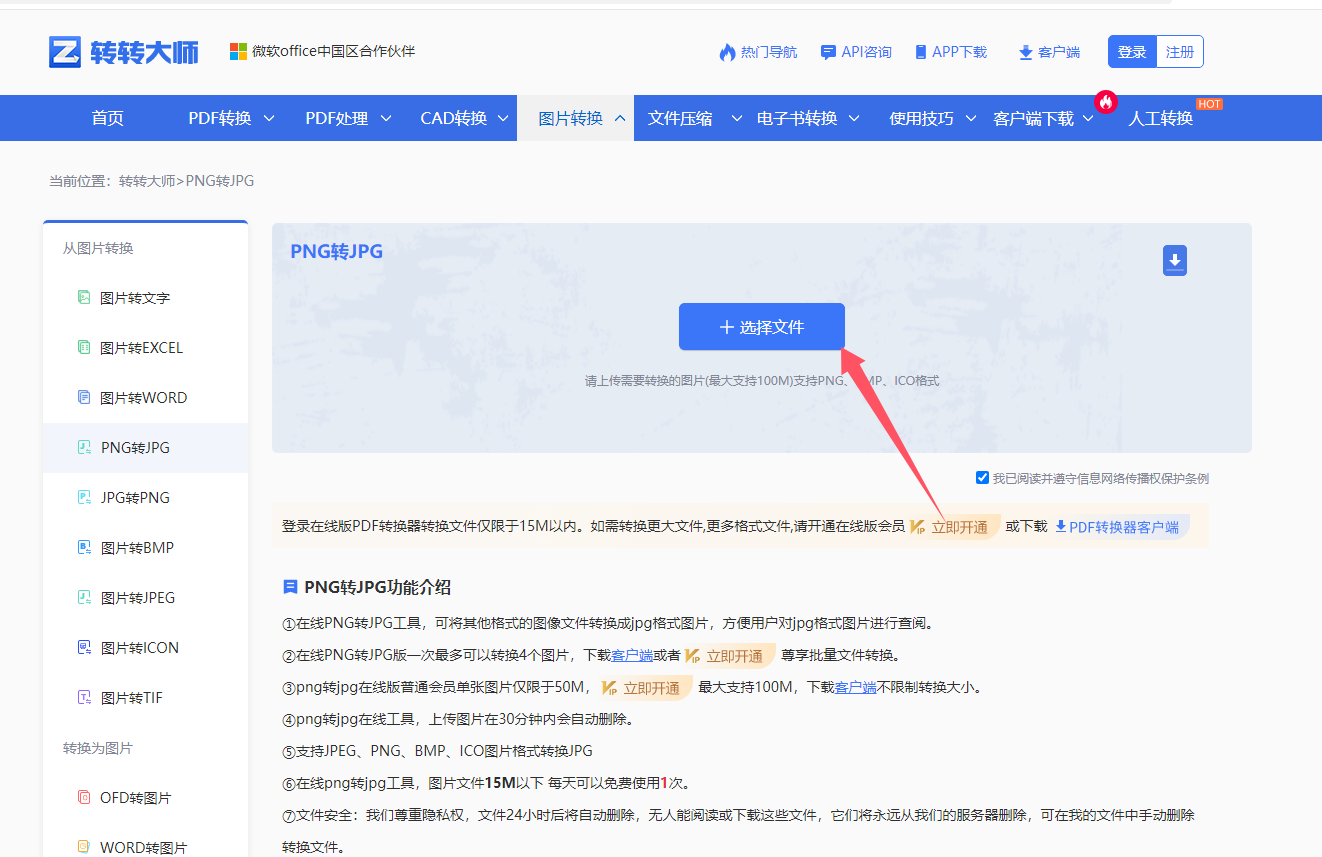Select the JPG转PNG sidebar icon
Image resolution: width=1322 pixels, height=857 pixels.
[x=84, y=497]
